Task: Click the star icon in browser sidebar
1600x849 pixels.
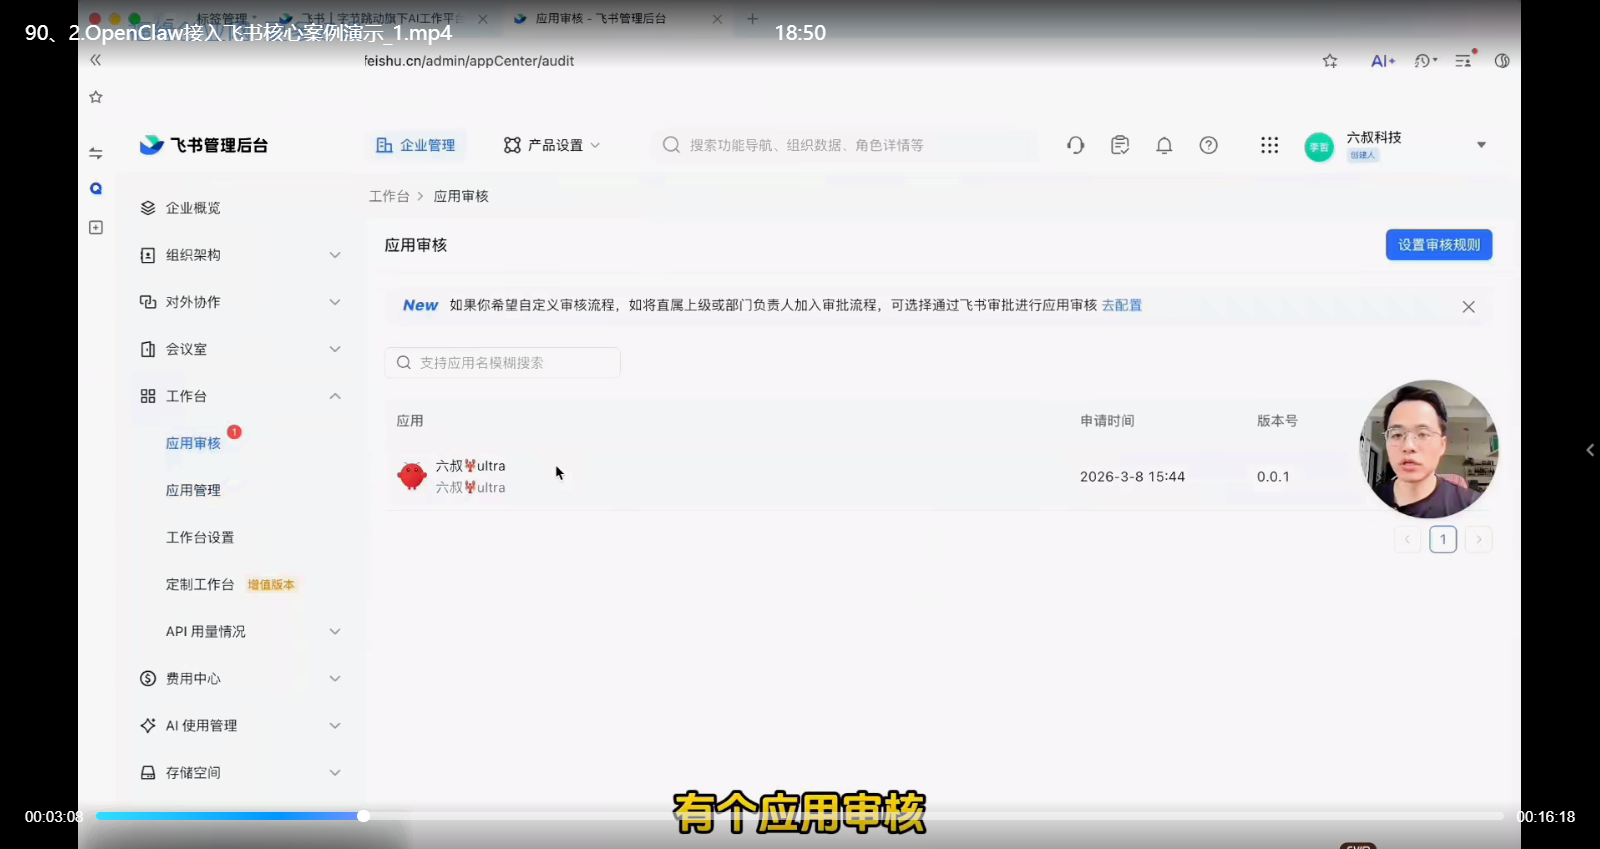Action: coord(96,97)
